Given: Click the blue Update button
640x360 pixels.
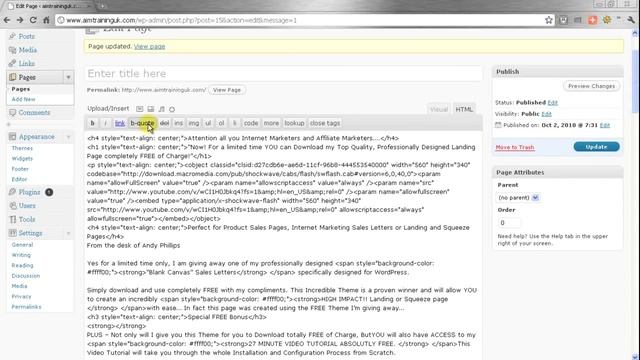Looking at the screenshot, I should 596,147.
